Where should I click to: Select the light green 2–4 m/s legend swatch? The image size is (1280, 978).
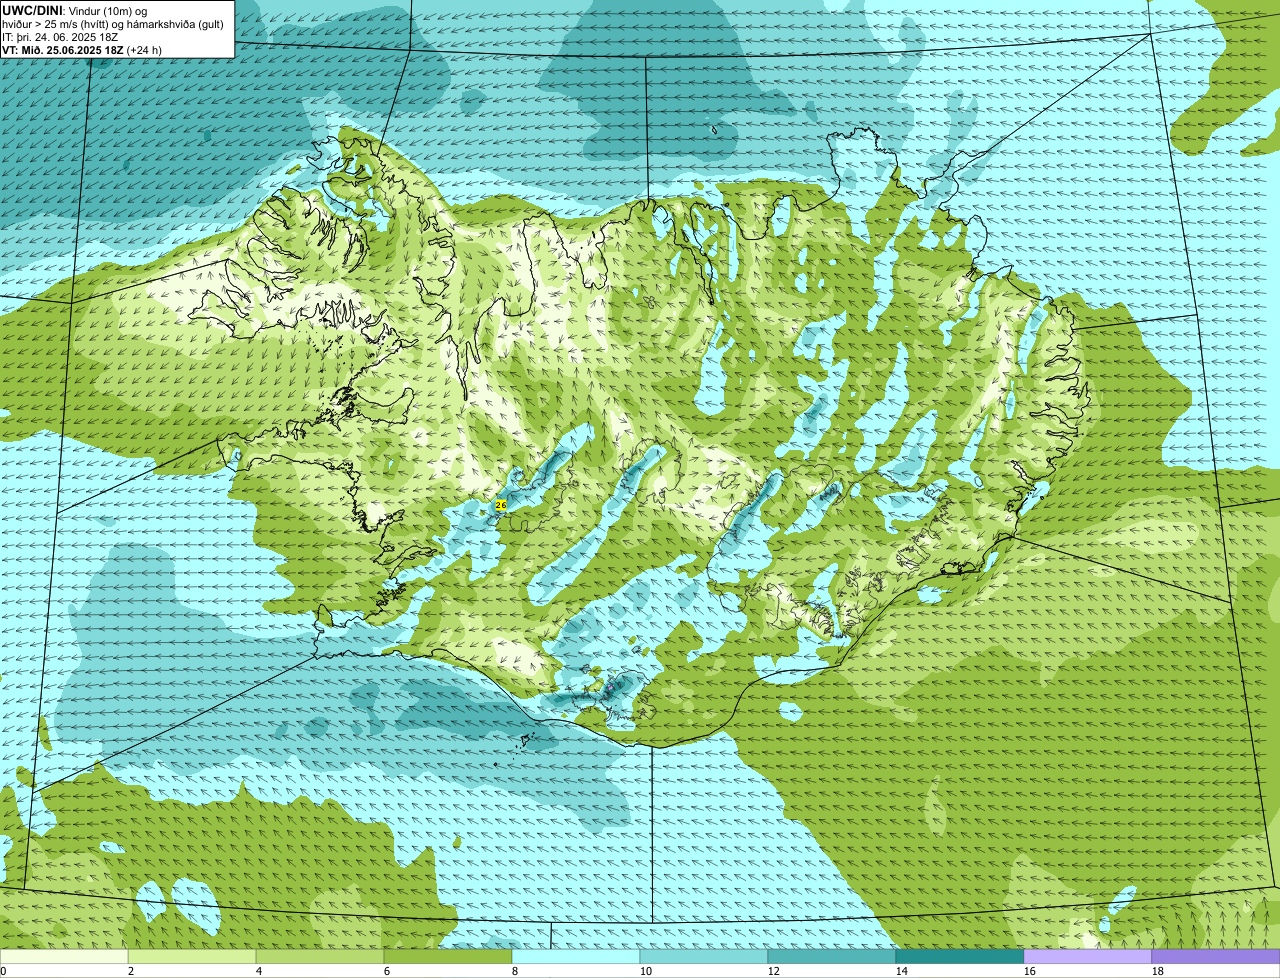(x=192, y=956)
